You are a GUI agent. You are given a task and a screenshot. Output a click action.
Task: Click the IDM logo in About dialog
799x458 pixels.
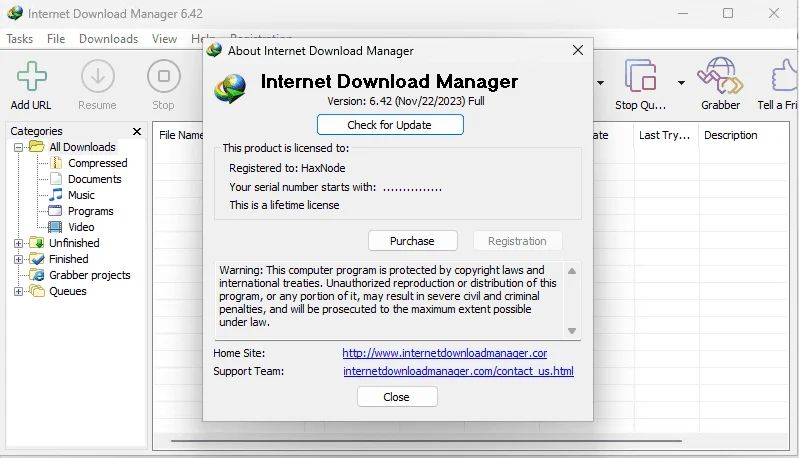click(230, 88)
